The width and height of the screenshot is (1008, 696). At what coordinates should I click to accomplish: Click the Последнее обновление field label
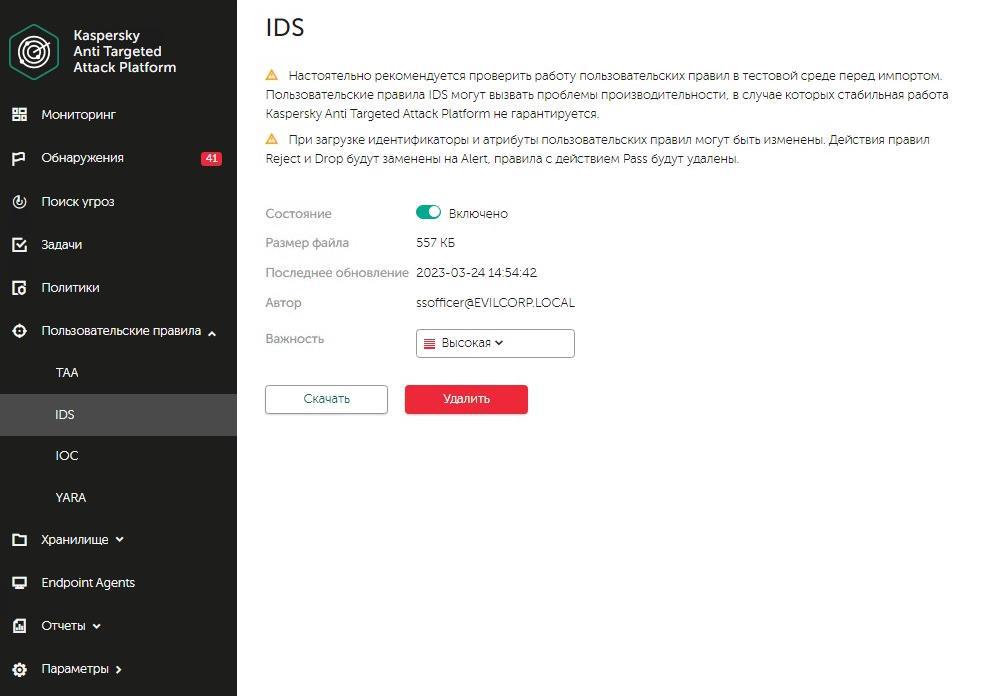pyautogui.click(x=337, y=272)
